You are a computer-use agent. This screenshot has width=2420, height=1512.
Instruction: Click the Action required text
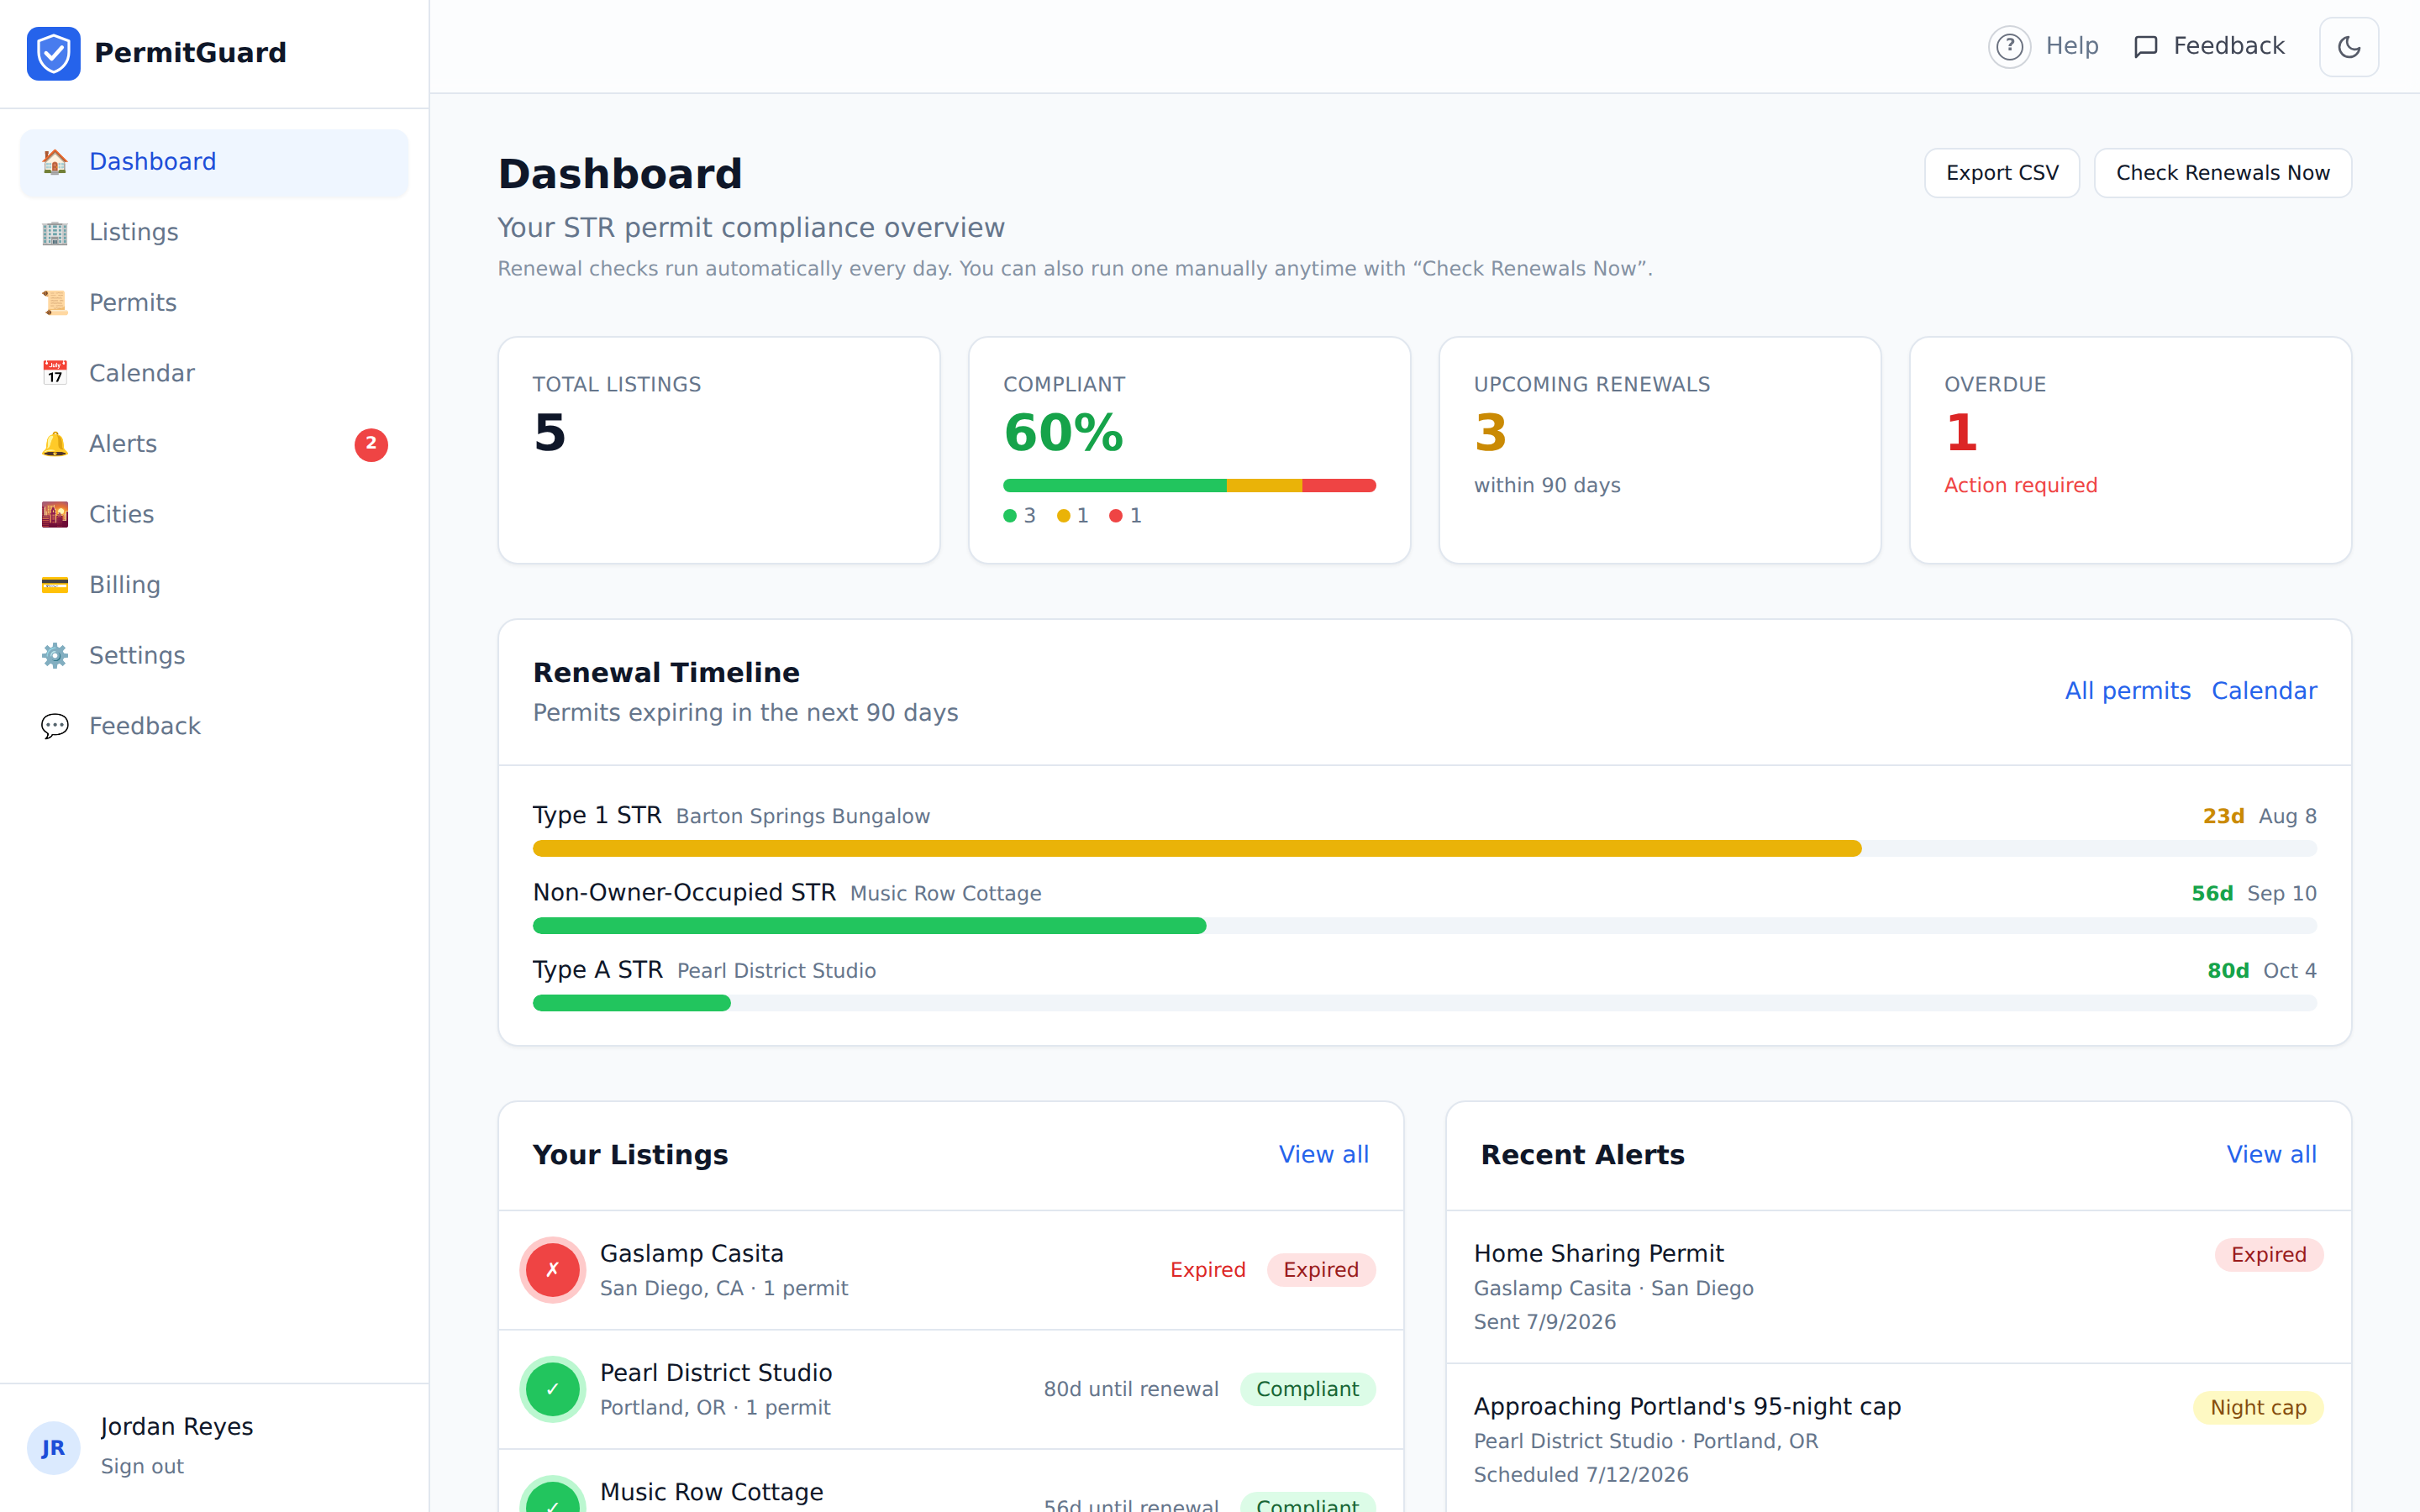coord(2020,486)
